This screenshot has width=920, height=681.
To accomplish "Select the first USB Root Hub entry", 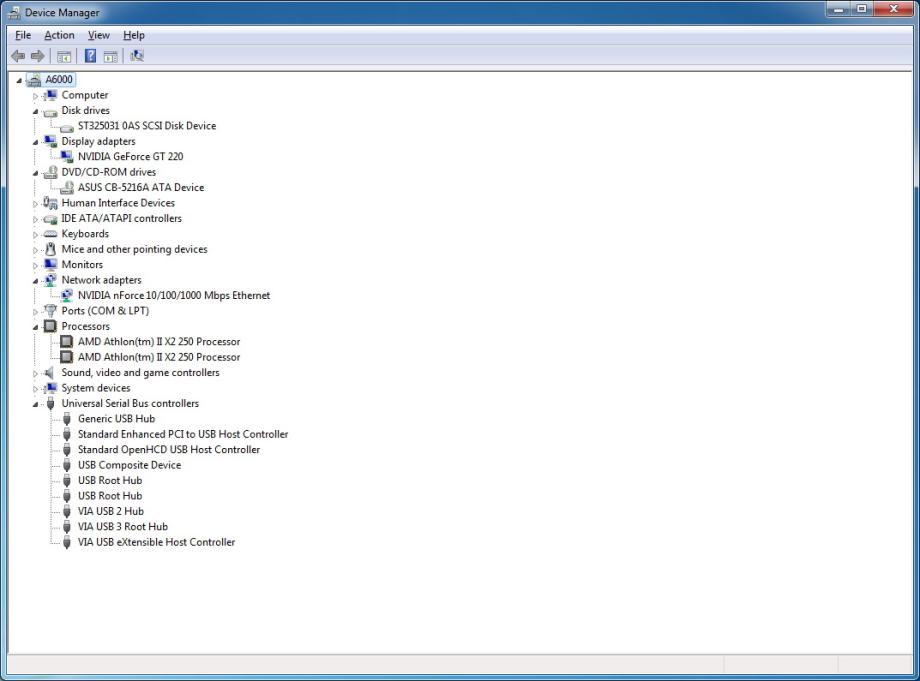I will 110,480.
